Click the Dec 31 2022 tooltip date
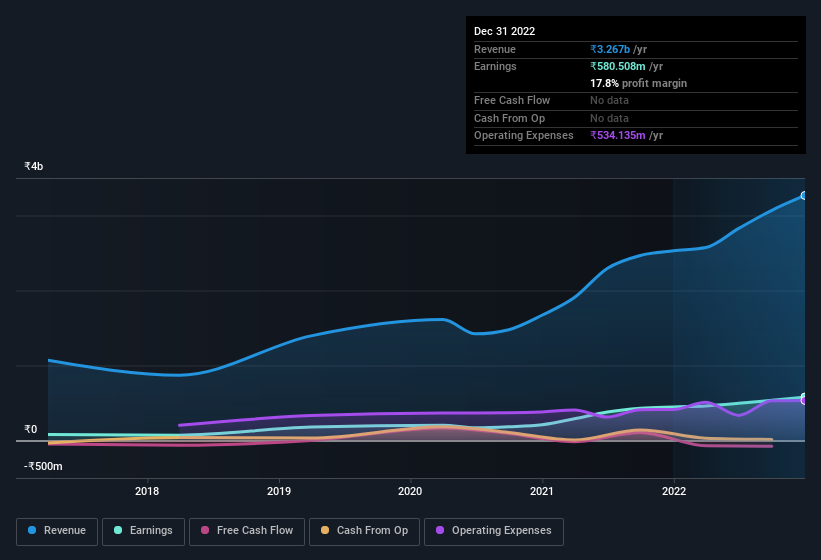 tap(504, 31)
